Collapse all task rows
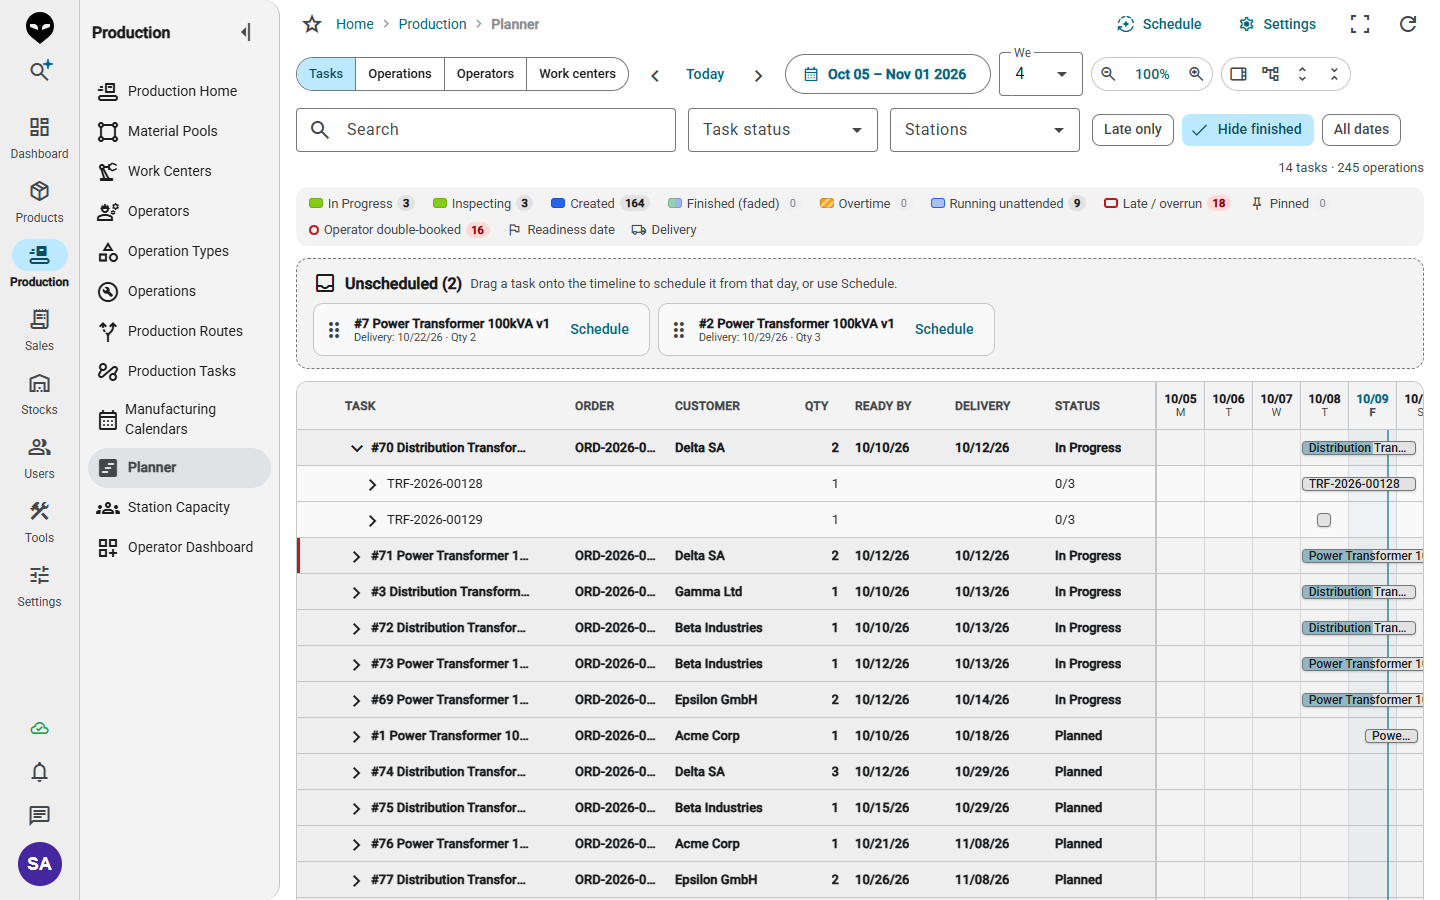1440x900 pixels. (1334, 74)
